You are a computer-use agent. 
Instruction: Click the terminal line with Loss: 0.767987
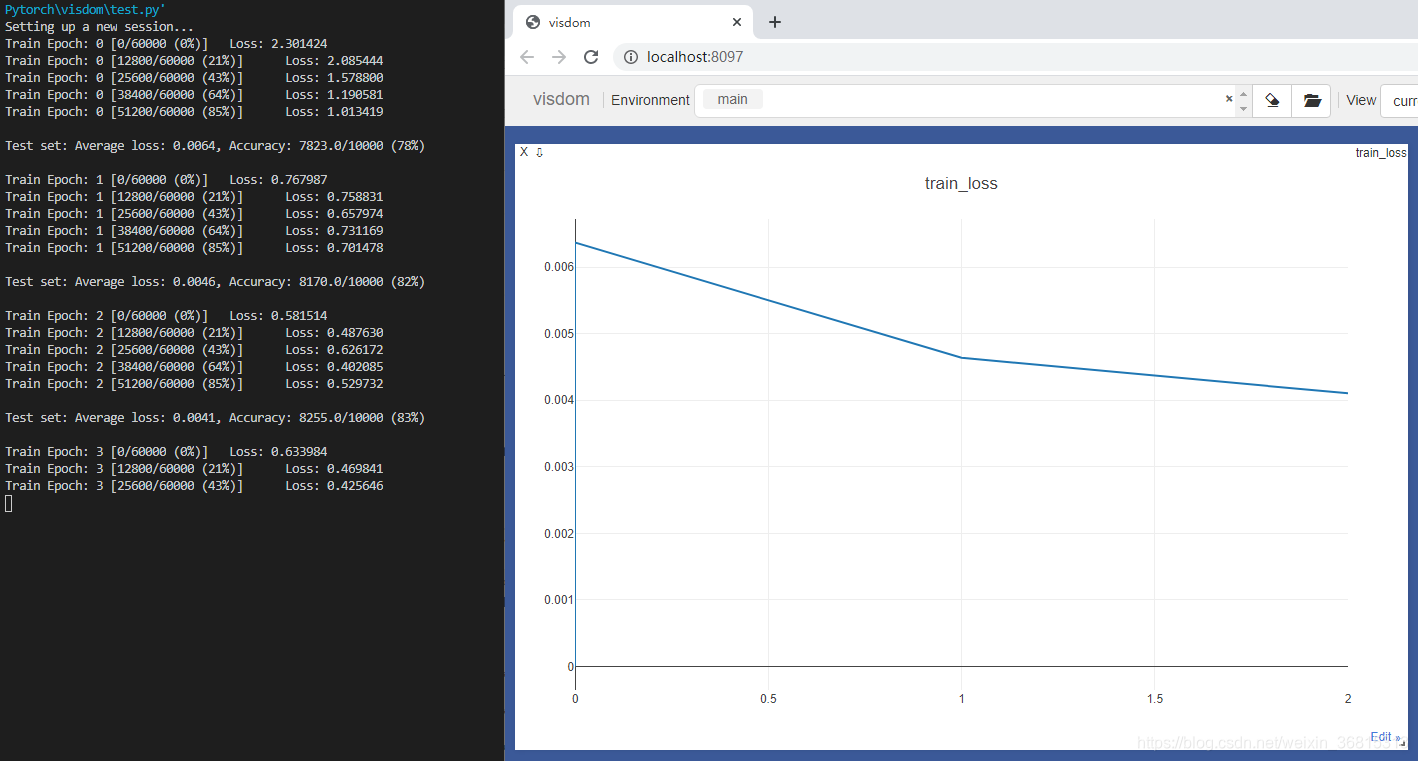[166, 179]
